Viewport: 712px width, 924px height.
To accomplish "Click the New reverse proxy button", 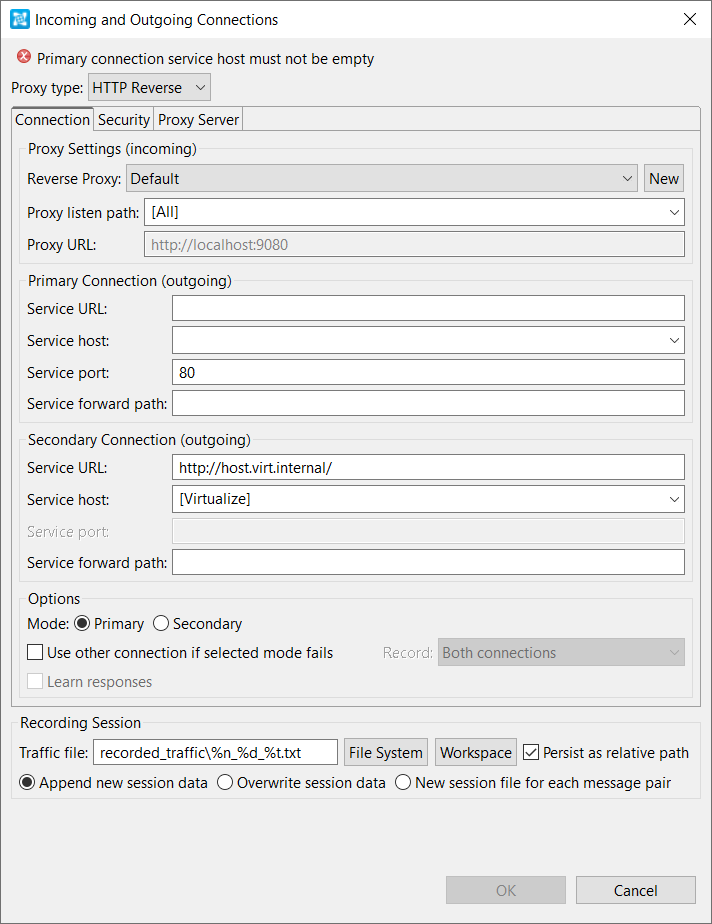I will (664, 179).
